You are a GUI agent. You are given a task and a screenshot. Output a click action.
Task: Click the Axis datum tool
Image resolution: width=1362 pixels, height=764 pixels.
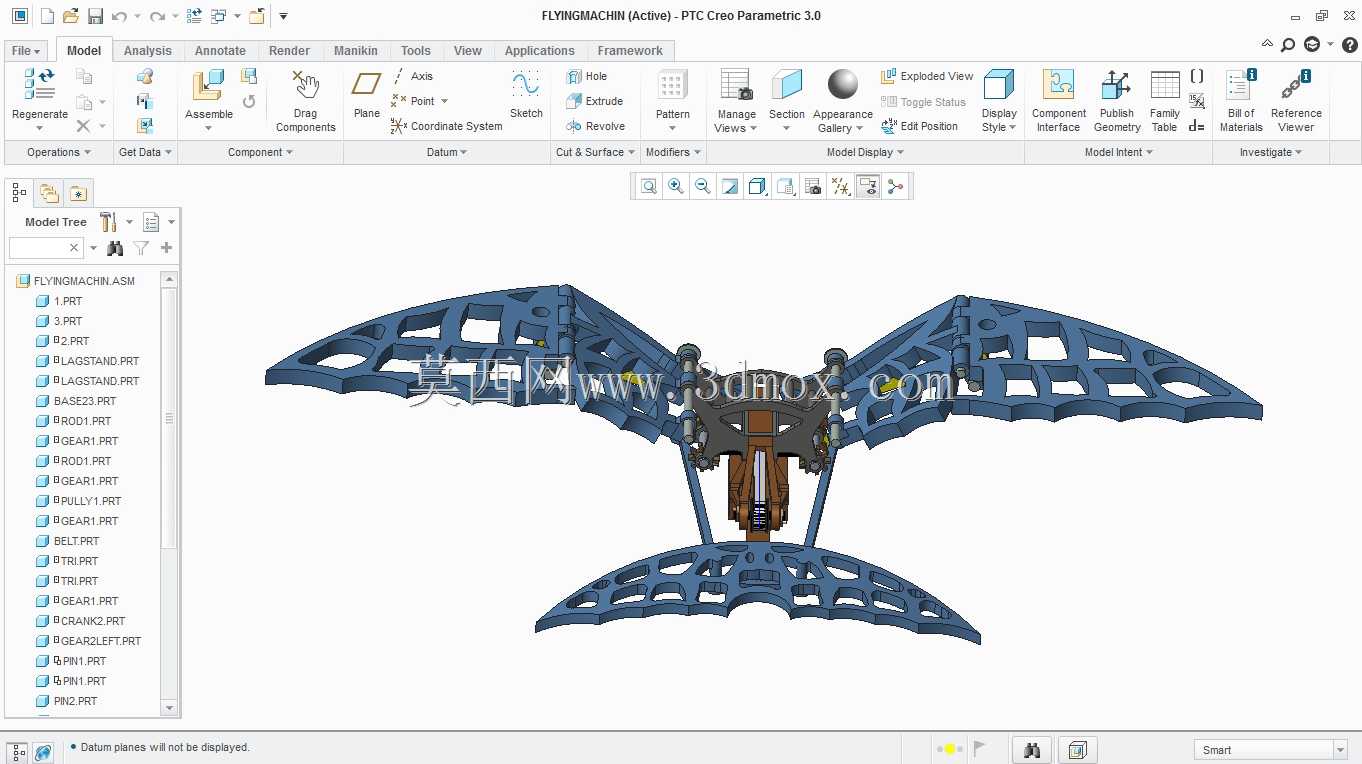[x=412, y=76]
